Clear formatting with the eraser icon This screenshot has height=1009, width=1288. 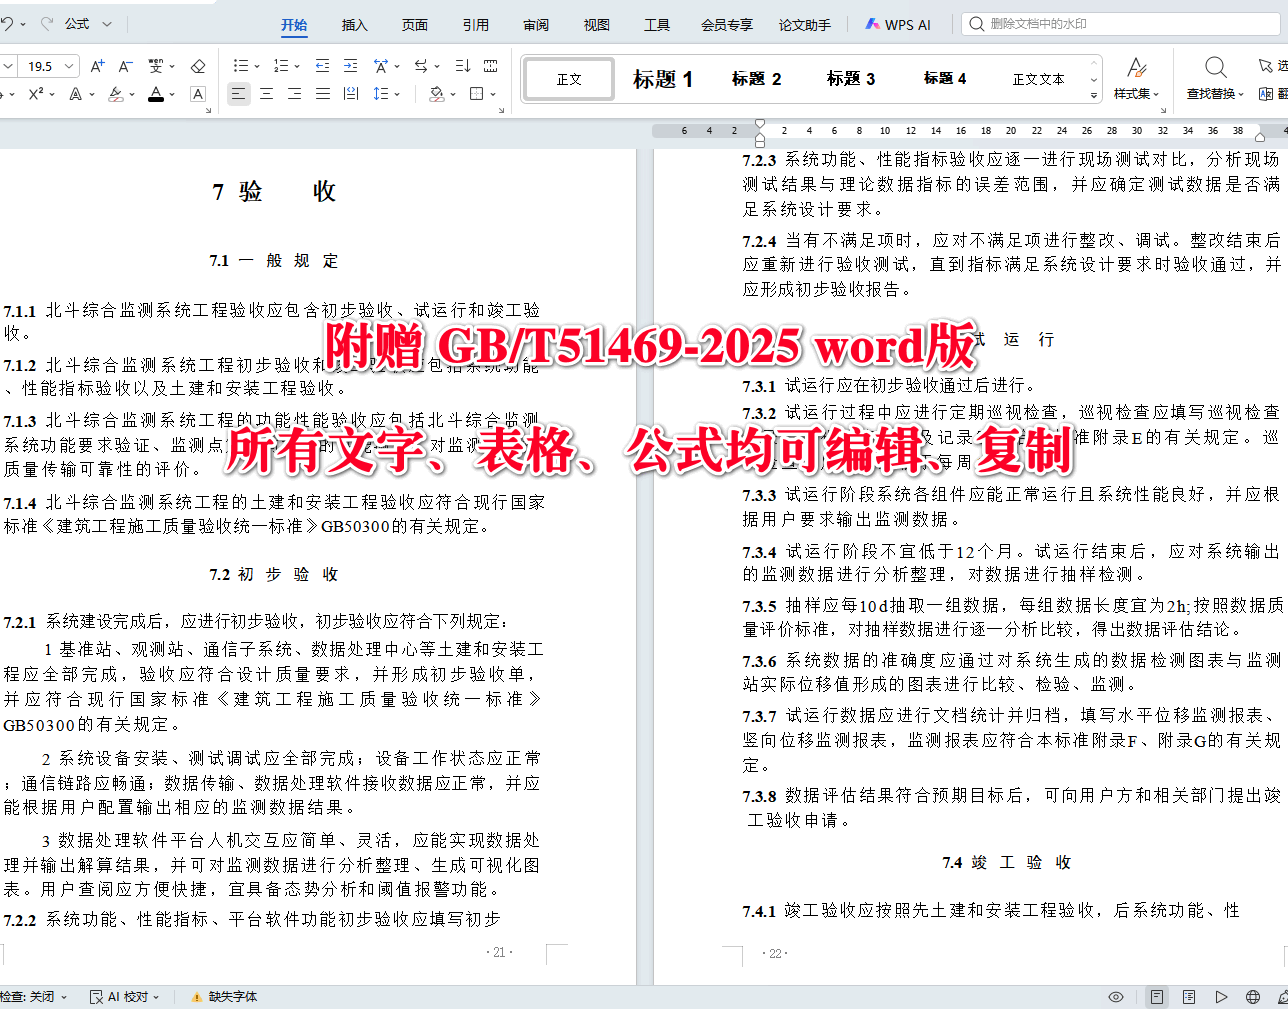tap(198, 66)
